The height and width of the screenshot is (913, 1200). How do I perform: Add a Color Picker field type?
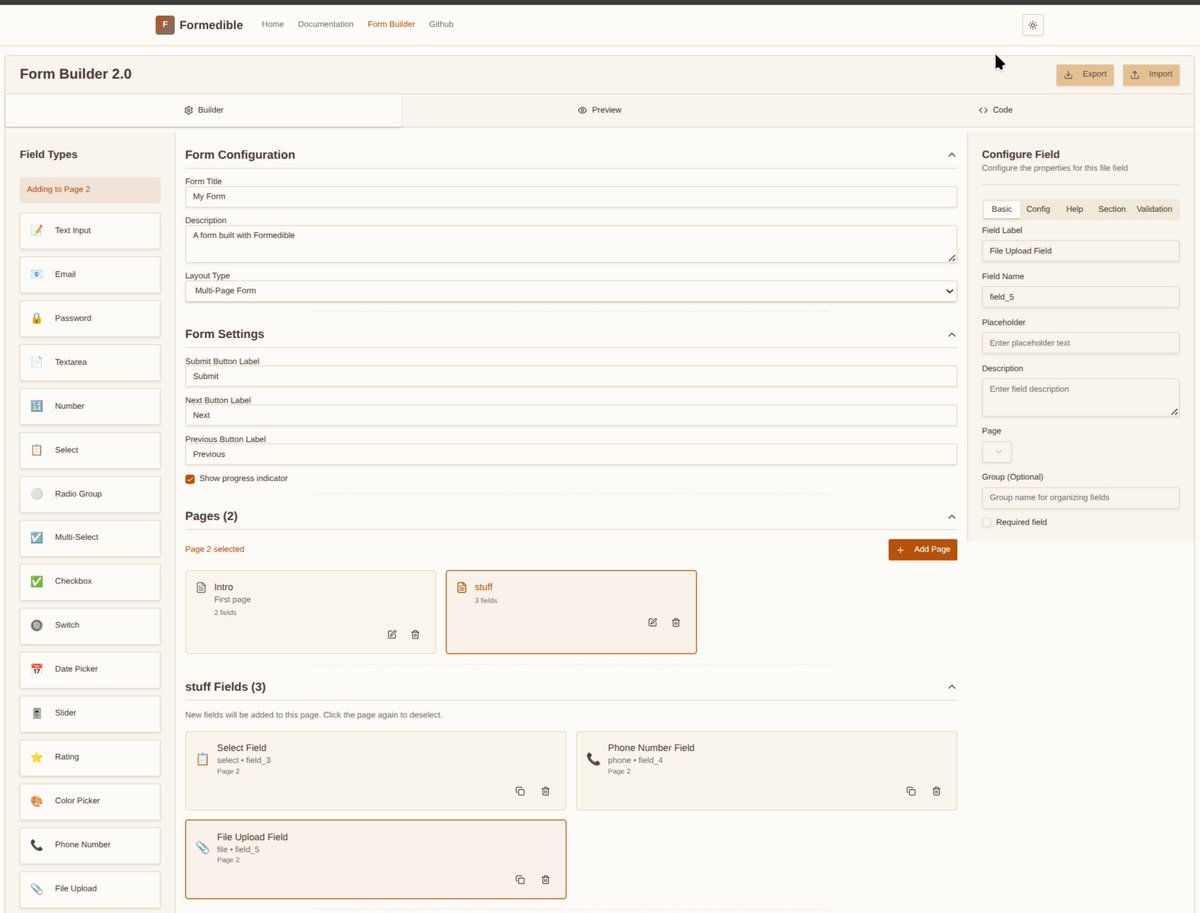[90, 801]
